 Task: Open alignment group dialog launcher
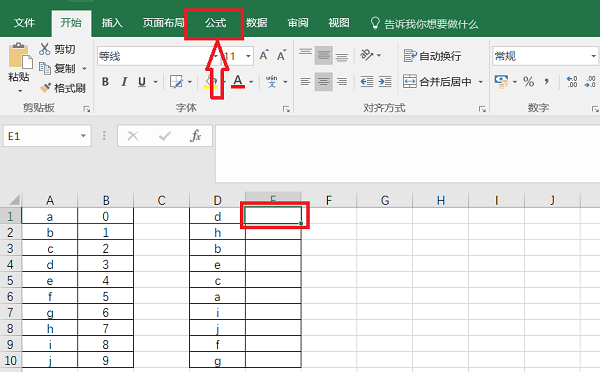coord(482,109)
